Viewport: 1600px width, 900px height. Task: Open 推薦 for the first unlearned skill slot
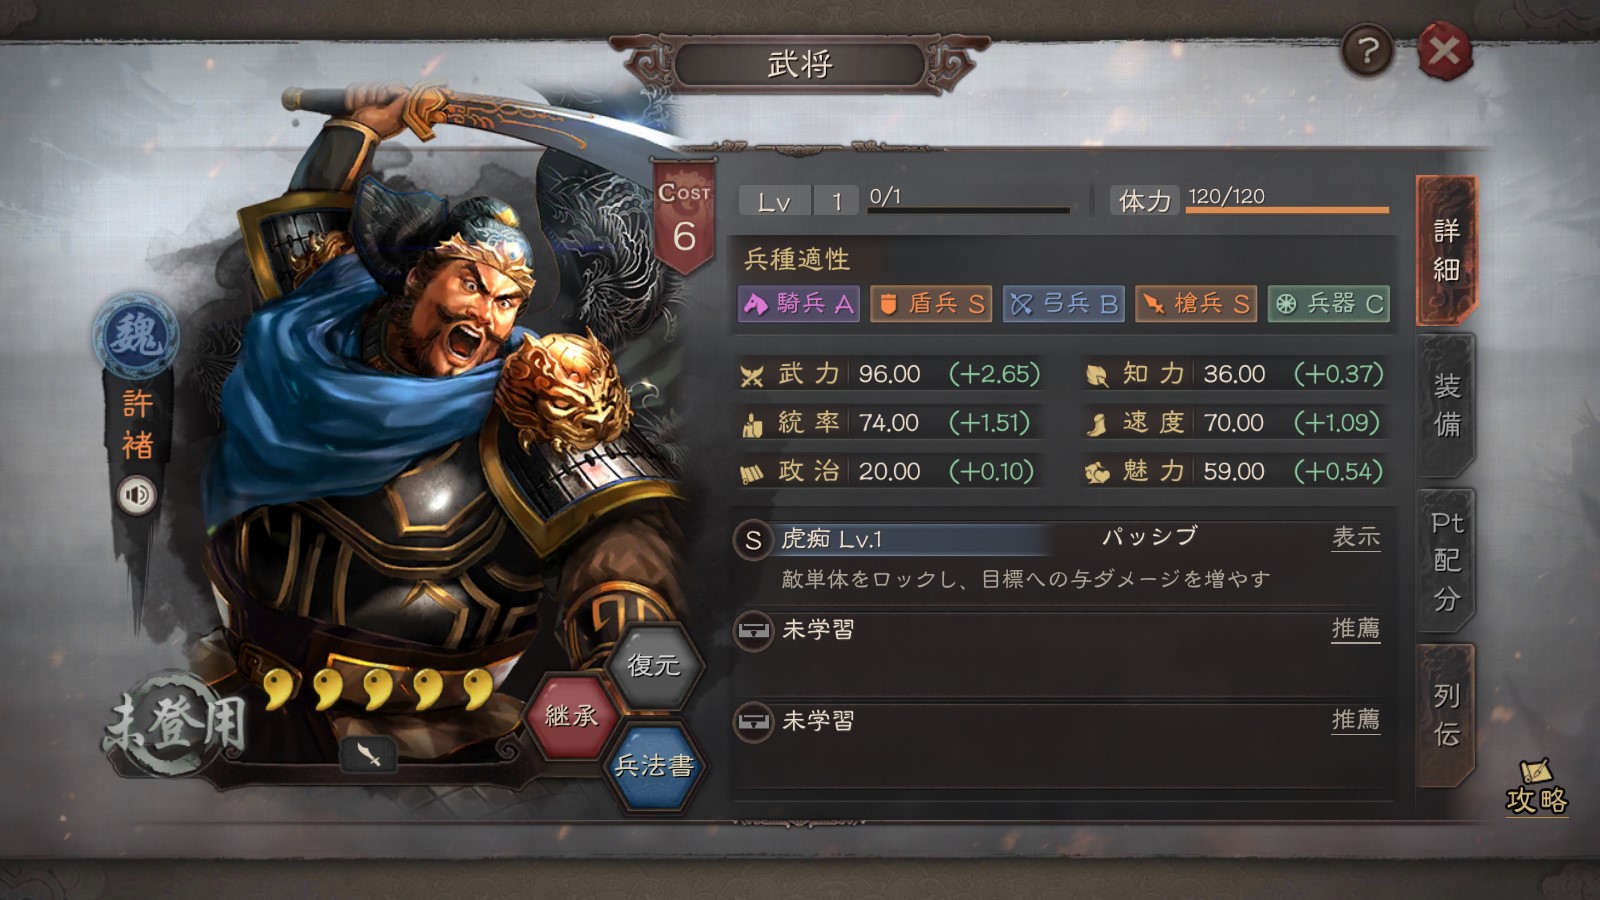pyautogui.click(x=1356, y=629)
